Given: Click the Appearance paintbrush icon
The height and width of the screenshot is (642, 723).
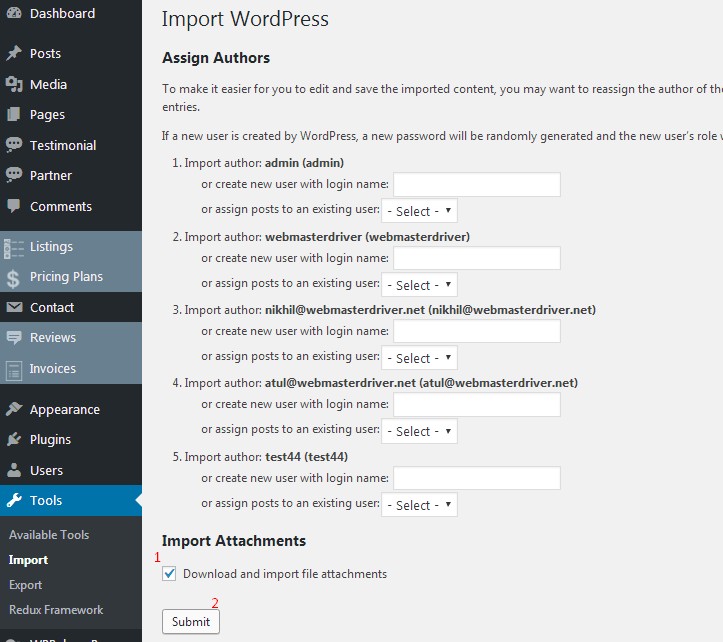Looking at the screenshot, I should [14, 409].
